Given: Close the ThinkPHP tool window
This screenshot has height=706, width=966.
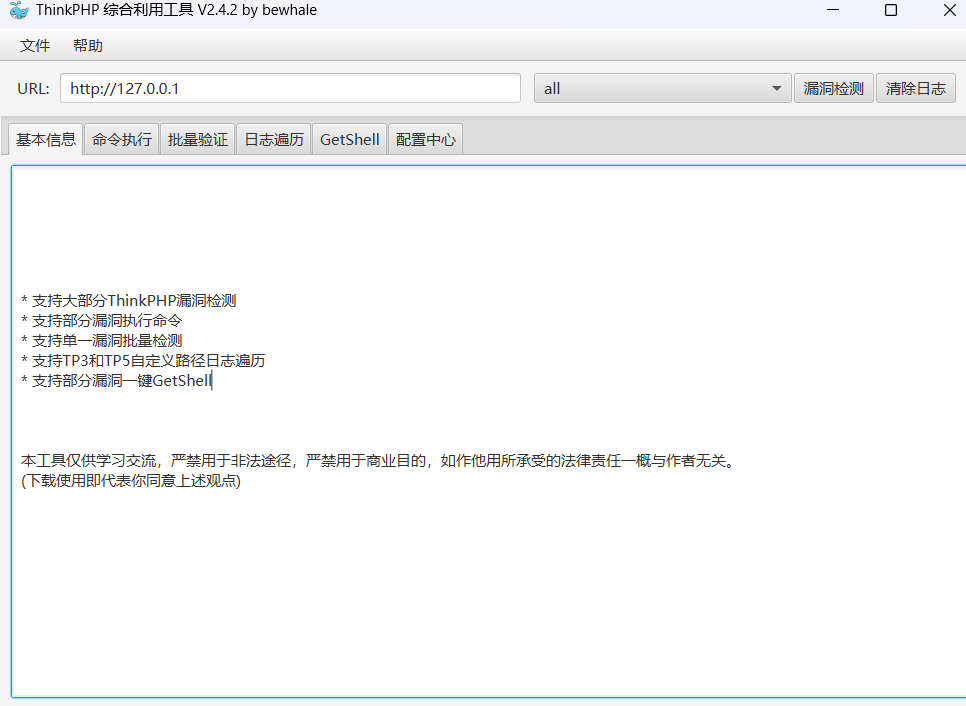Looking at the screenshot, I should 950,10.
